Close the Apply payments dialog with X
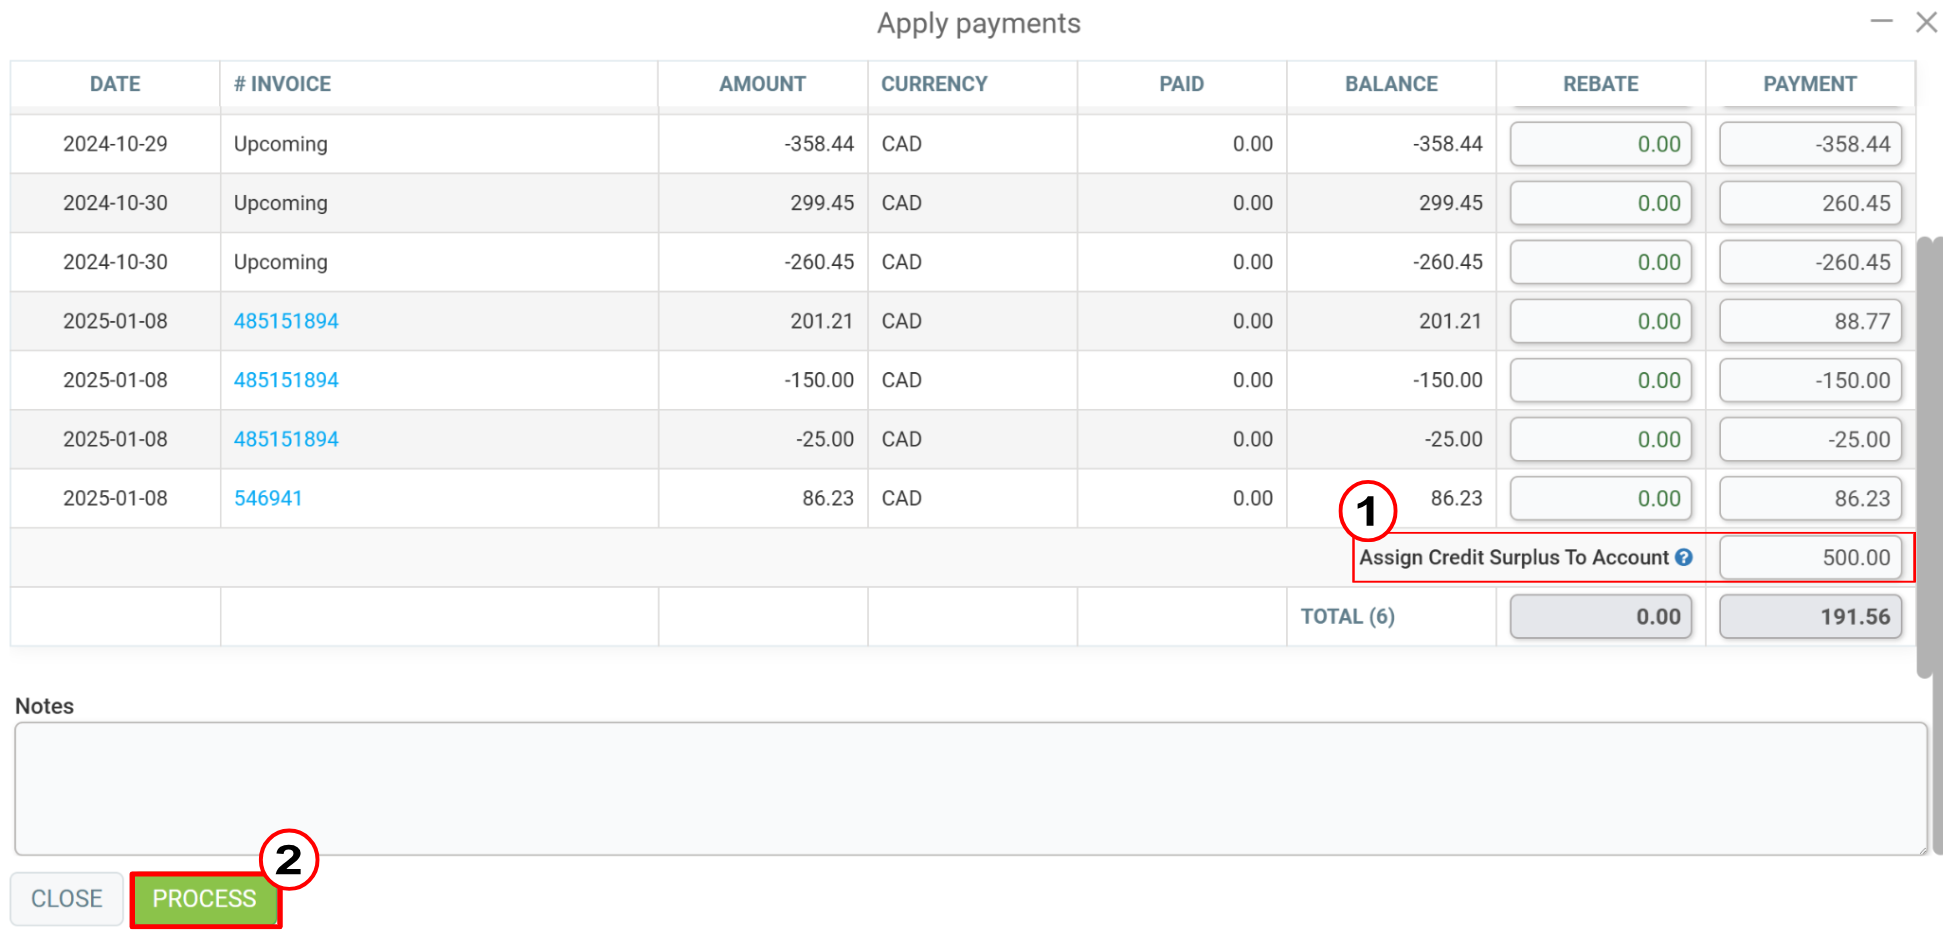 click(1926, 22)
